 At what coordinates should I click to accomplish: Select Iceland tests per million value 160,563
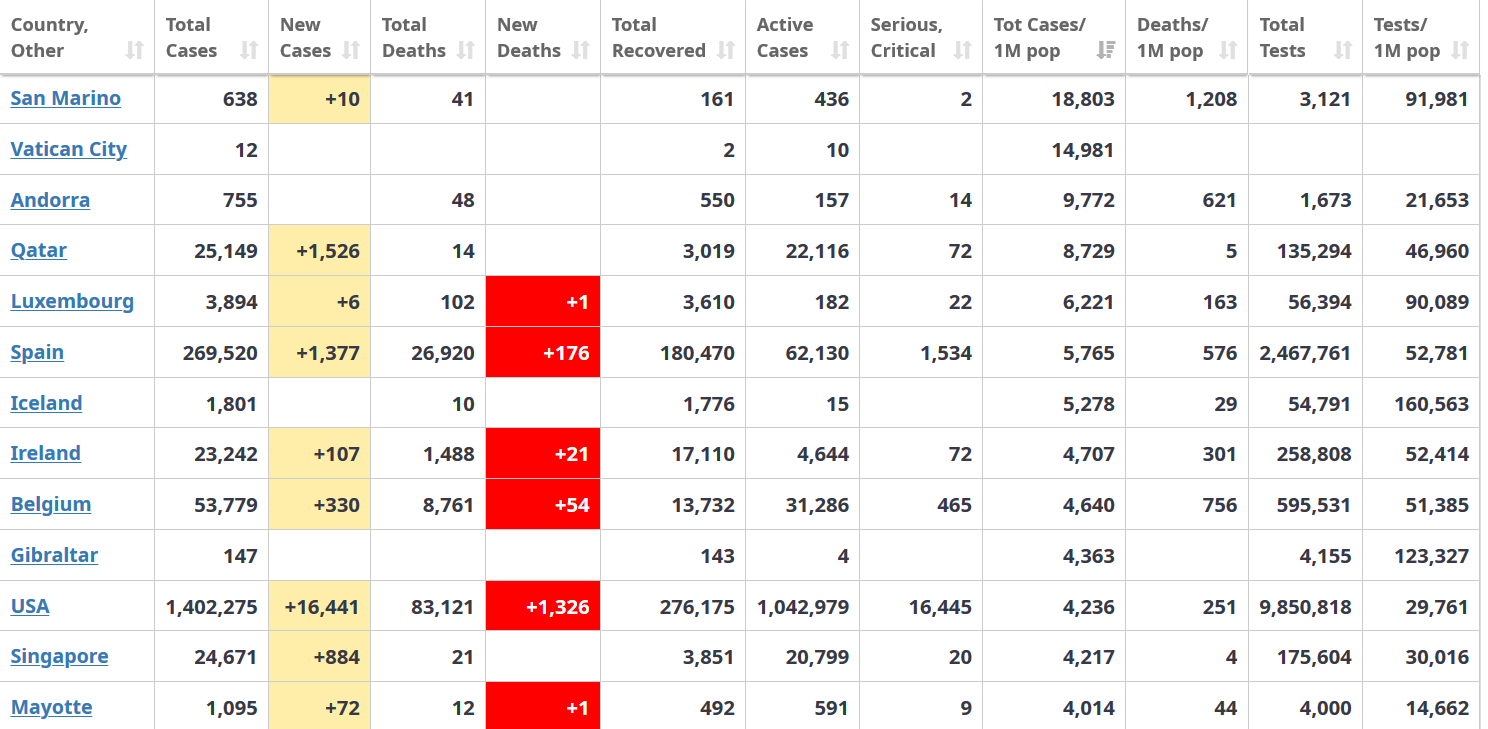[1432, 404]
